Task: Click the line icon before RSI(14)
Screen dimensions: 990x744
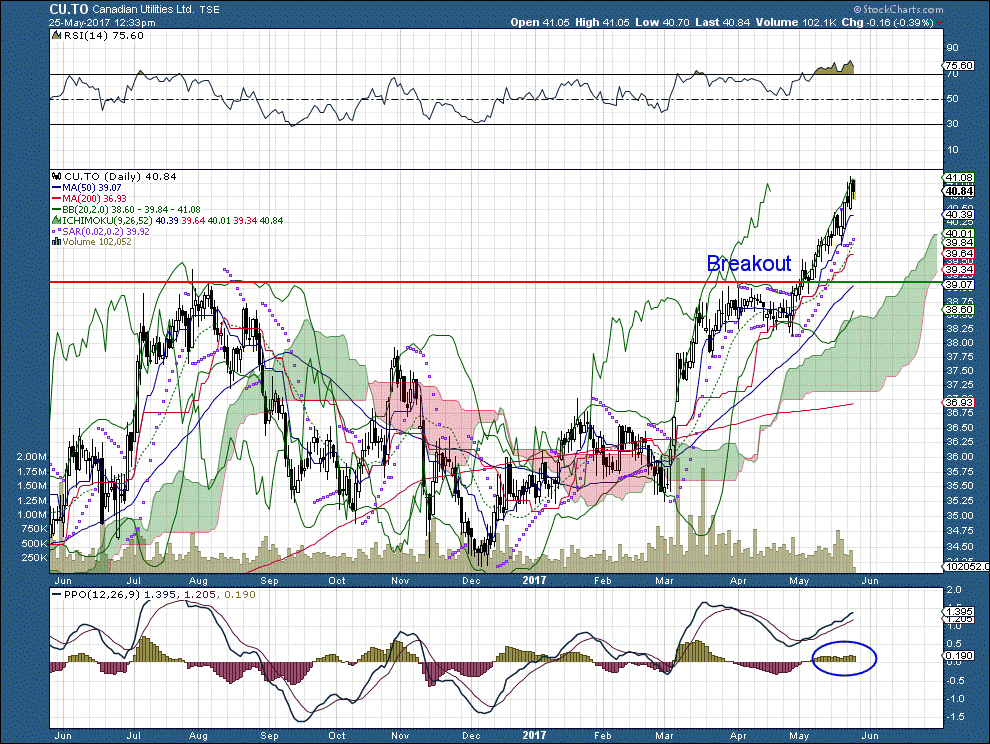Action: (x=57, y=35)
